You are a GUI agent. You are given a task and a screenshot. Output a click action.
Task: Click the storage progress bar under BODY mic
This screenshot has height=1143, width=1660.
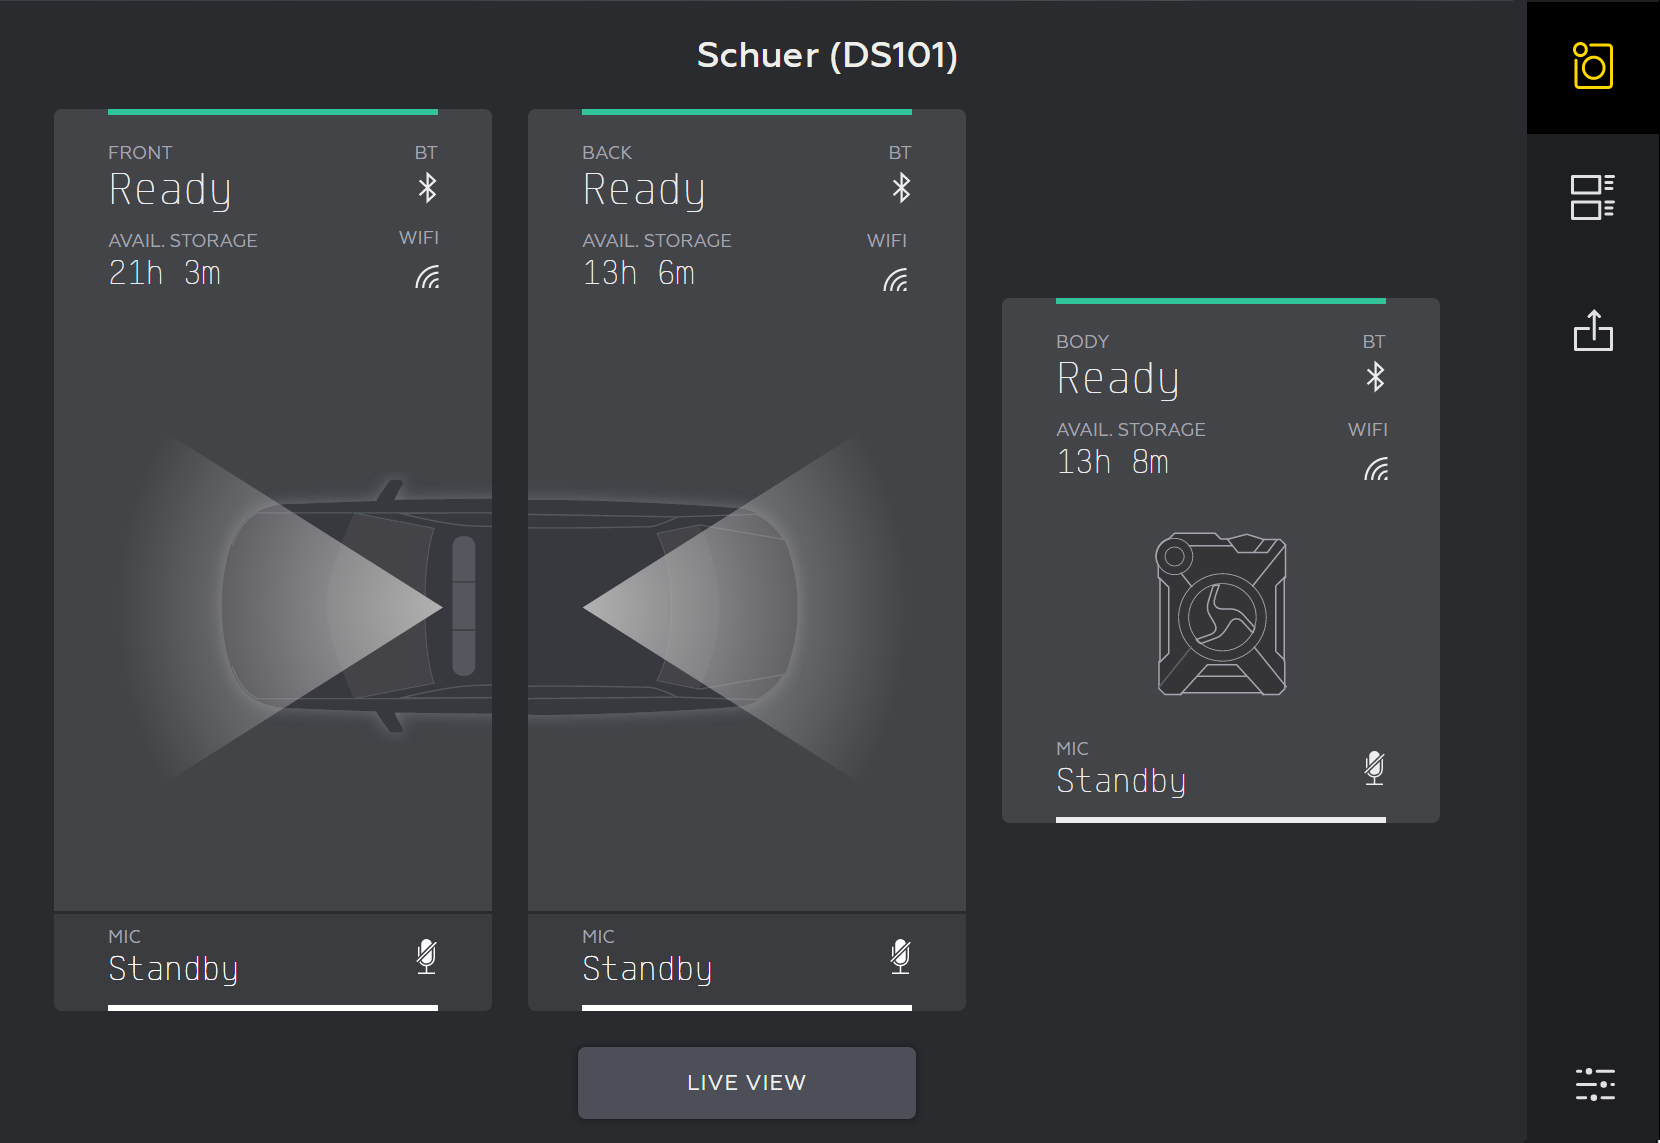click(x=1220, y=820)
